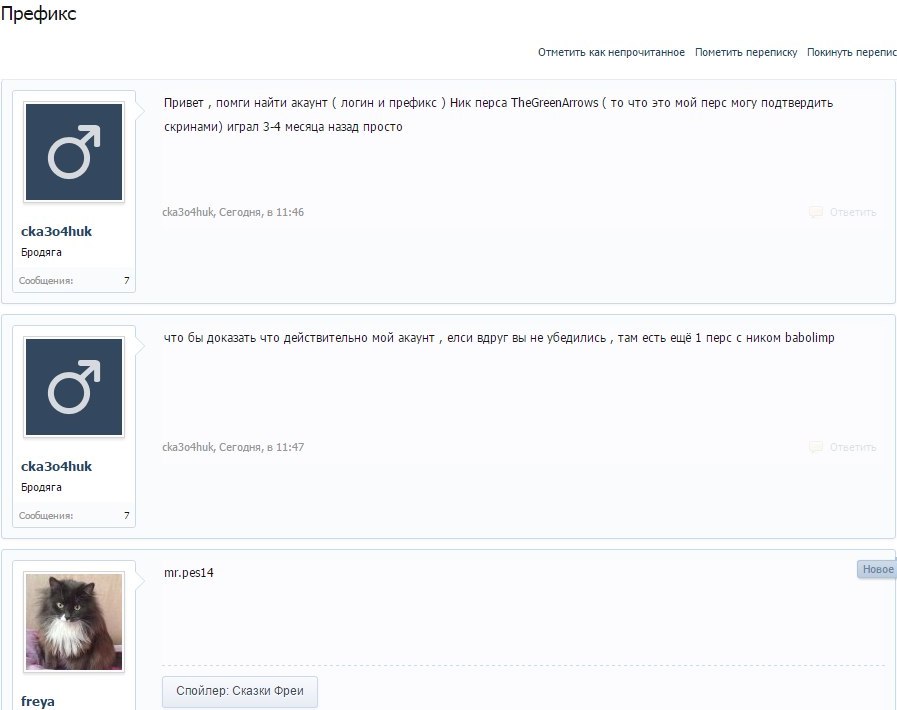Expand the "Спойлер: Сказки Фреи" spoiler
The image size is (897, 710).
[x=240, y=691]
